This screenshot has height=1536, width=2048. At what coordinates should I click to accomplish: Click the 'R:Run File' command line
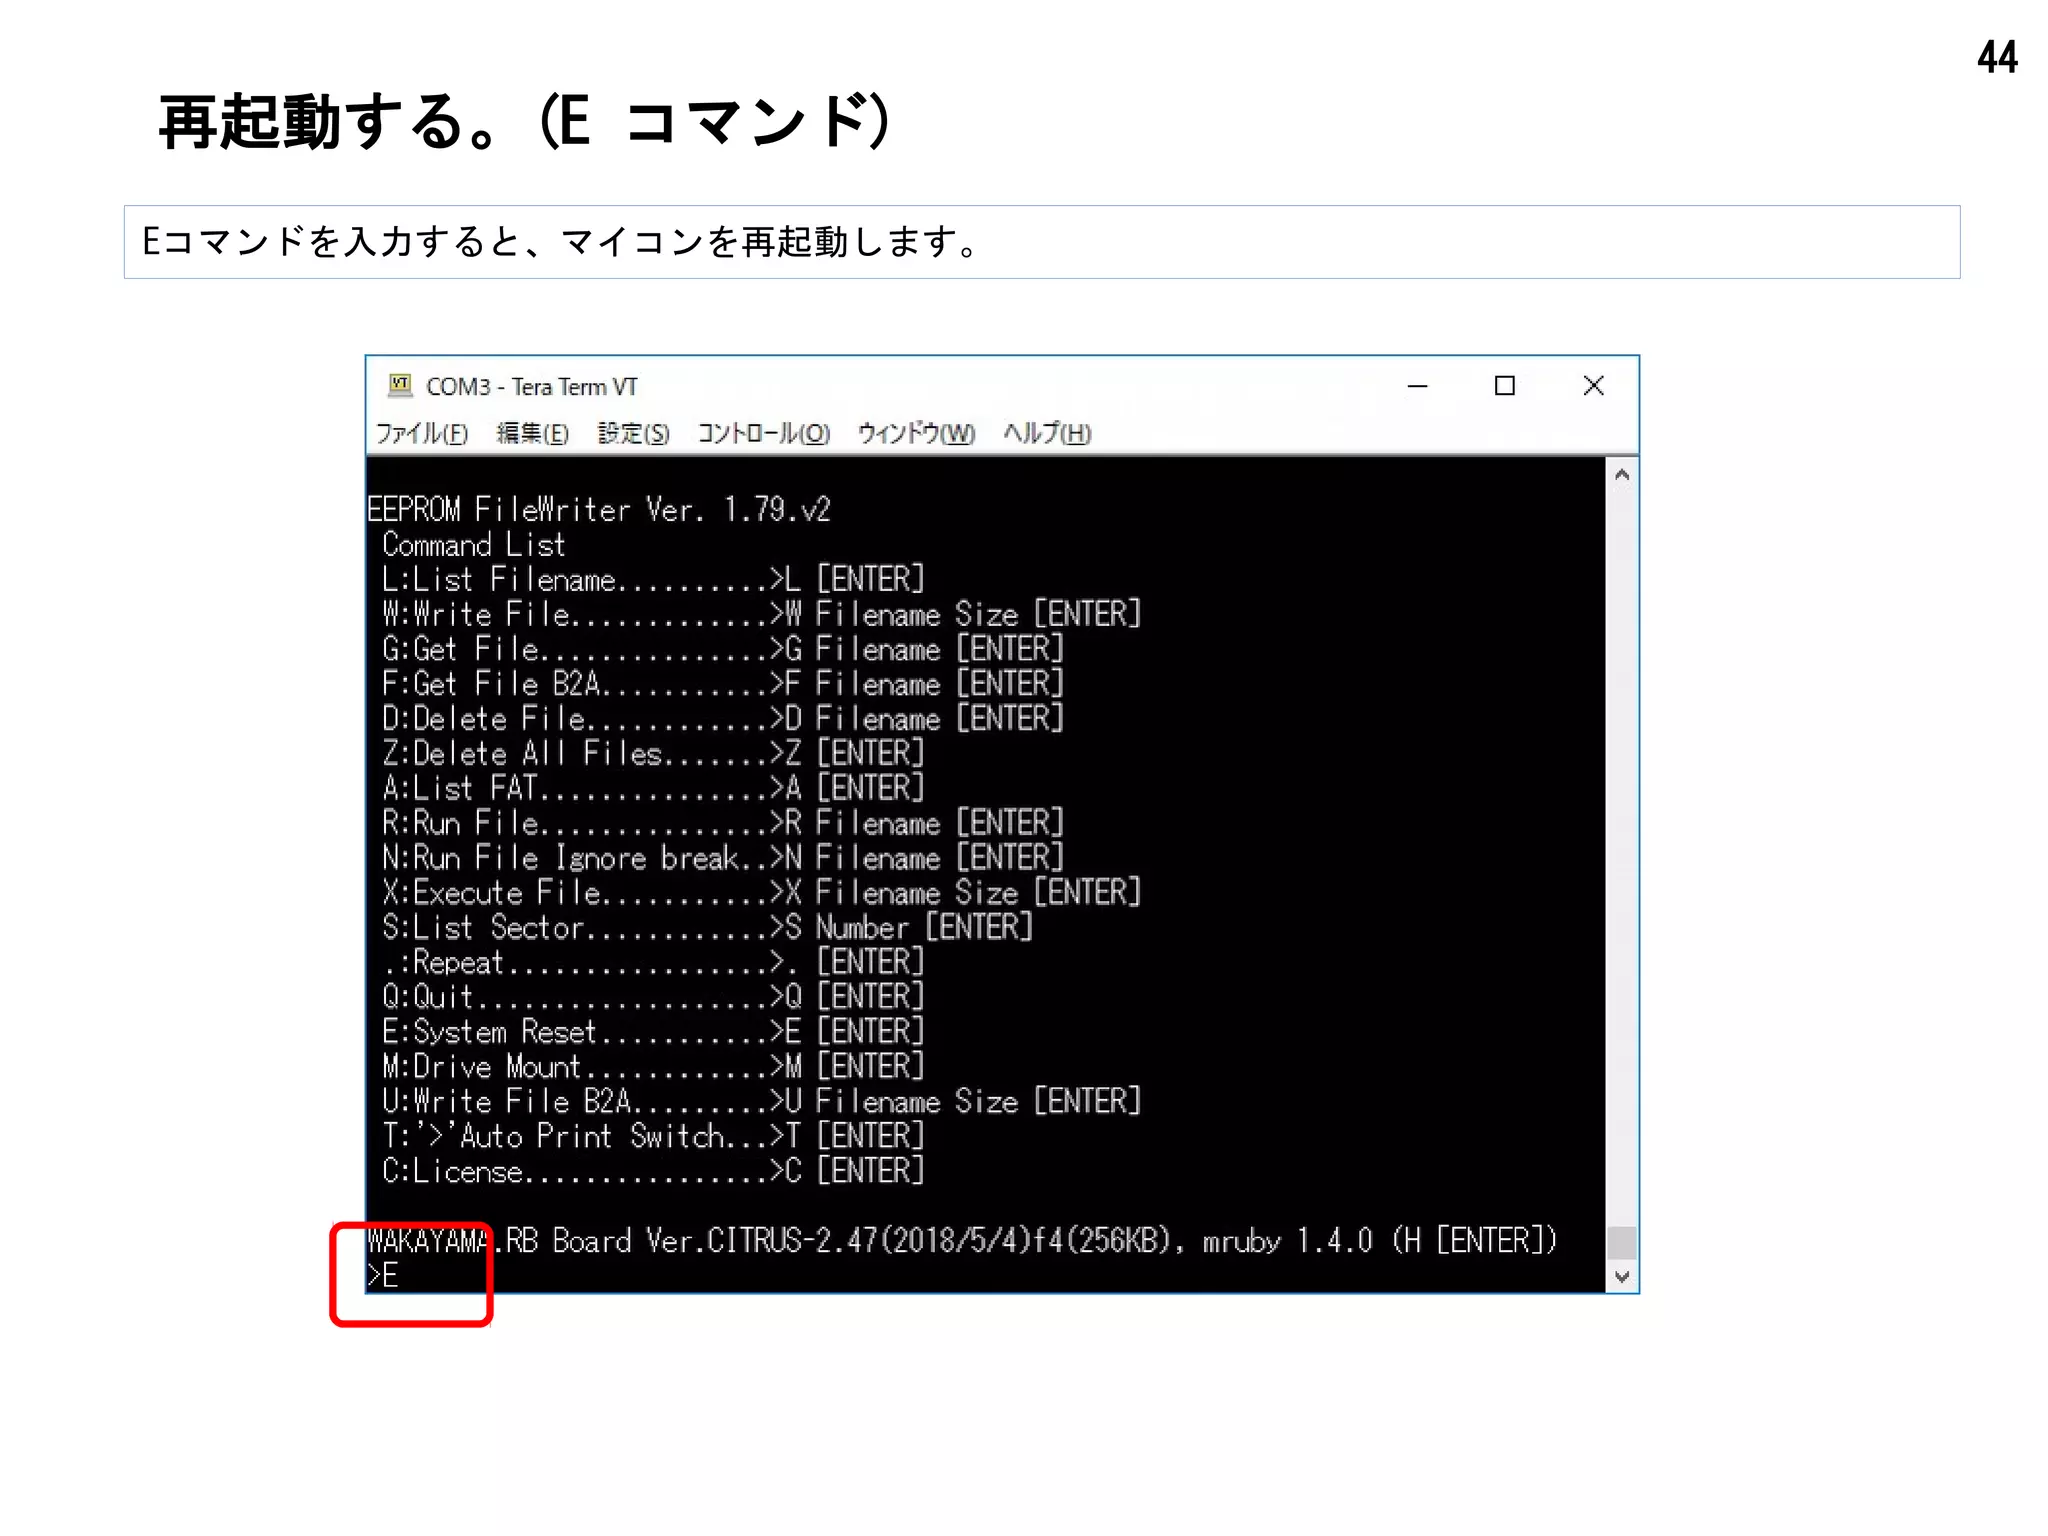pyautogui.click(x=723, y=823)
